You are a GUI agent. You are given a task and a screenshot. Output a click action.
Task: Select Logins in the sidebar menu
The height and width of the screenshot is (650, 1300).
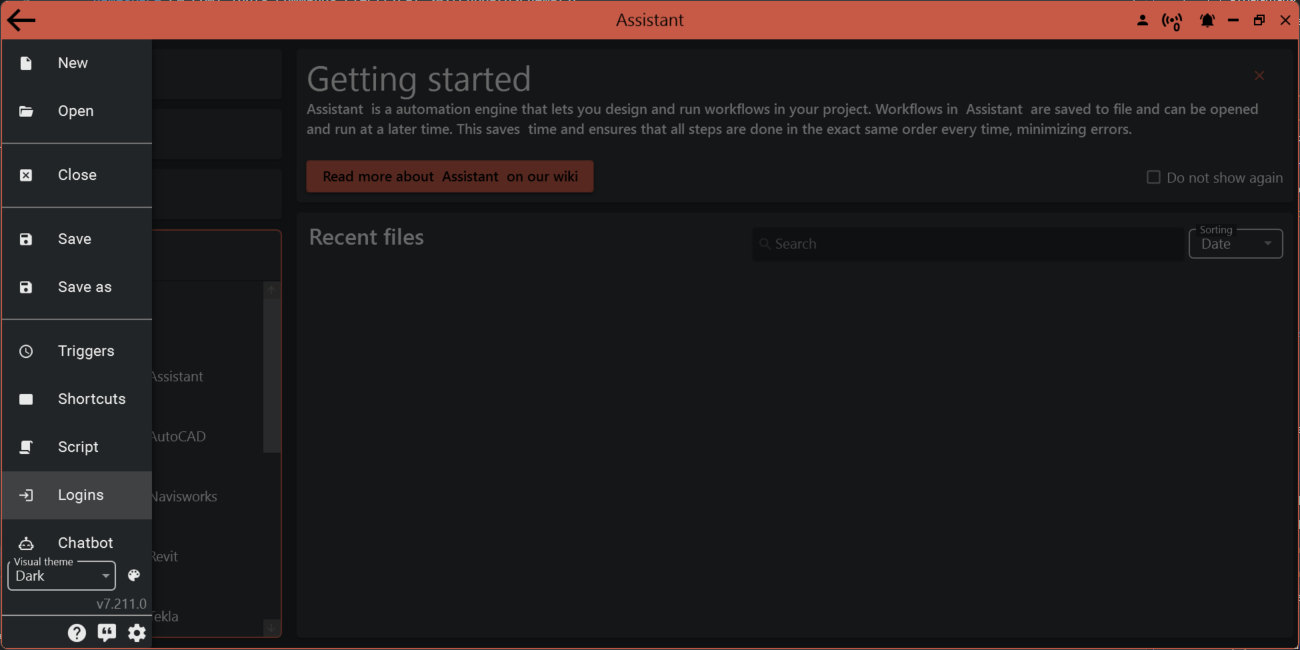80,494
